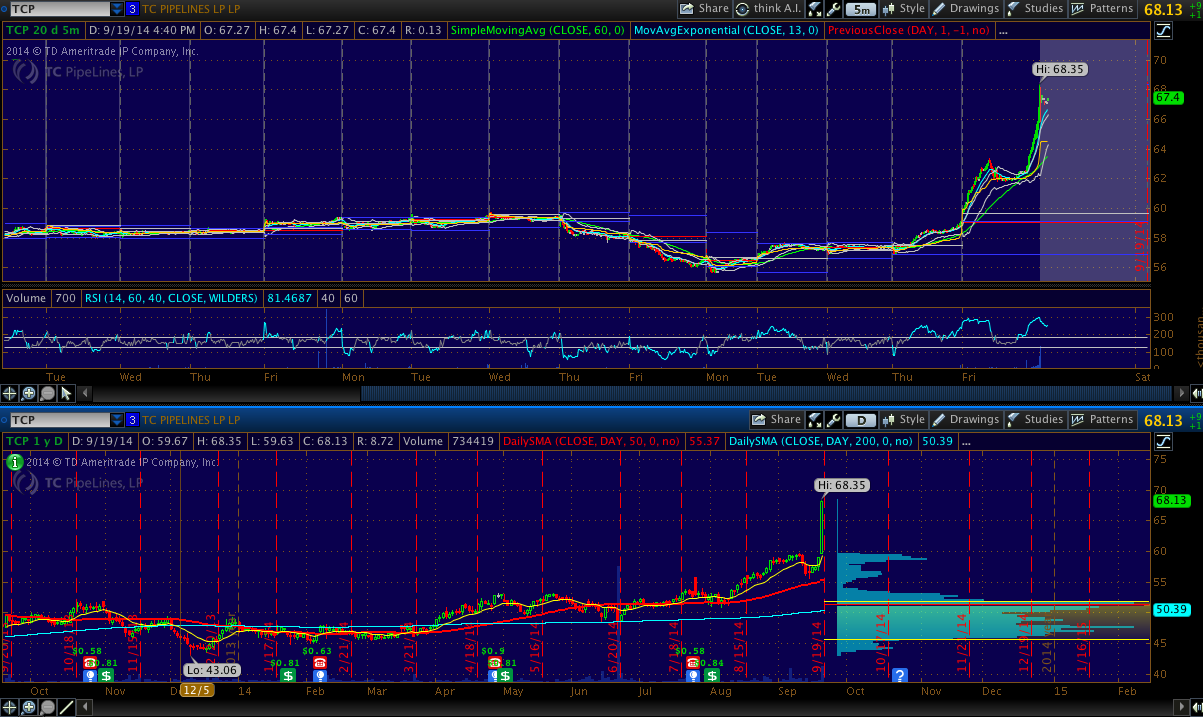Click the blue question mark event icon
The image size is (1203, 717).
[899, 675]
